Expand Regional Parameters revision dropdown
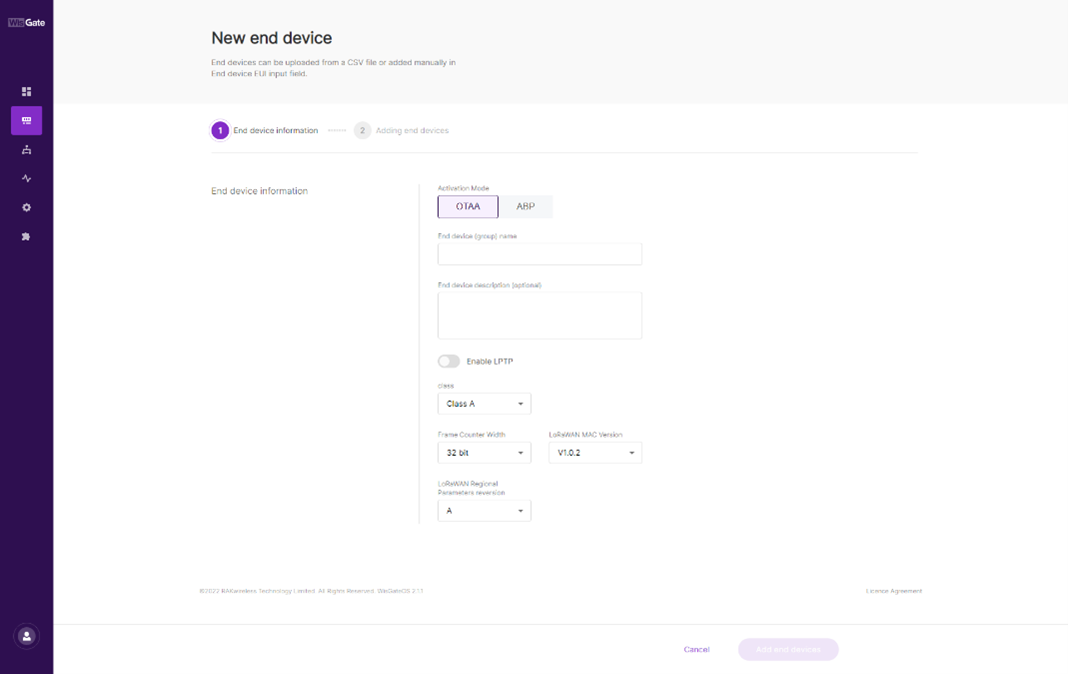Viewport: 1068px width, 674px height. coord(484,511)
